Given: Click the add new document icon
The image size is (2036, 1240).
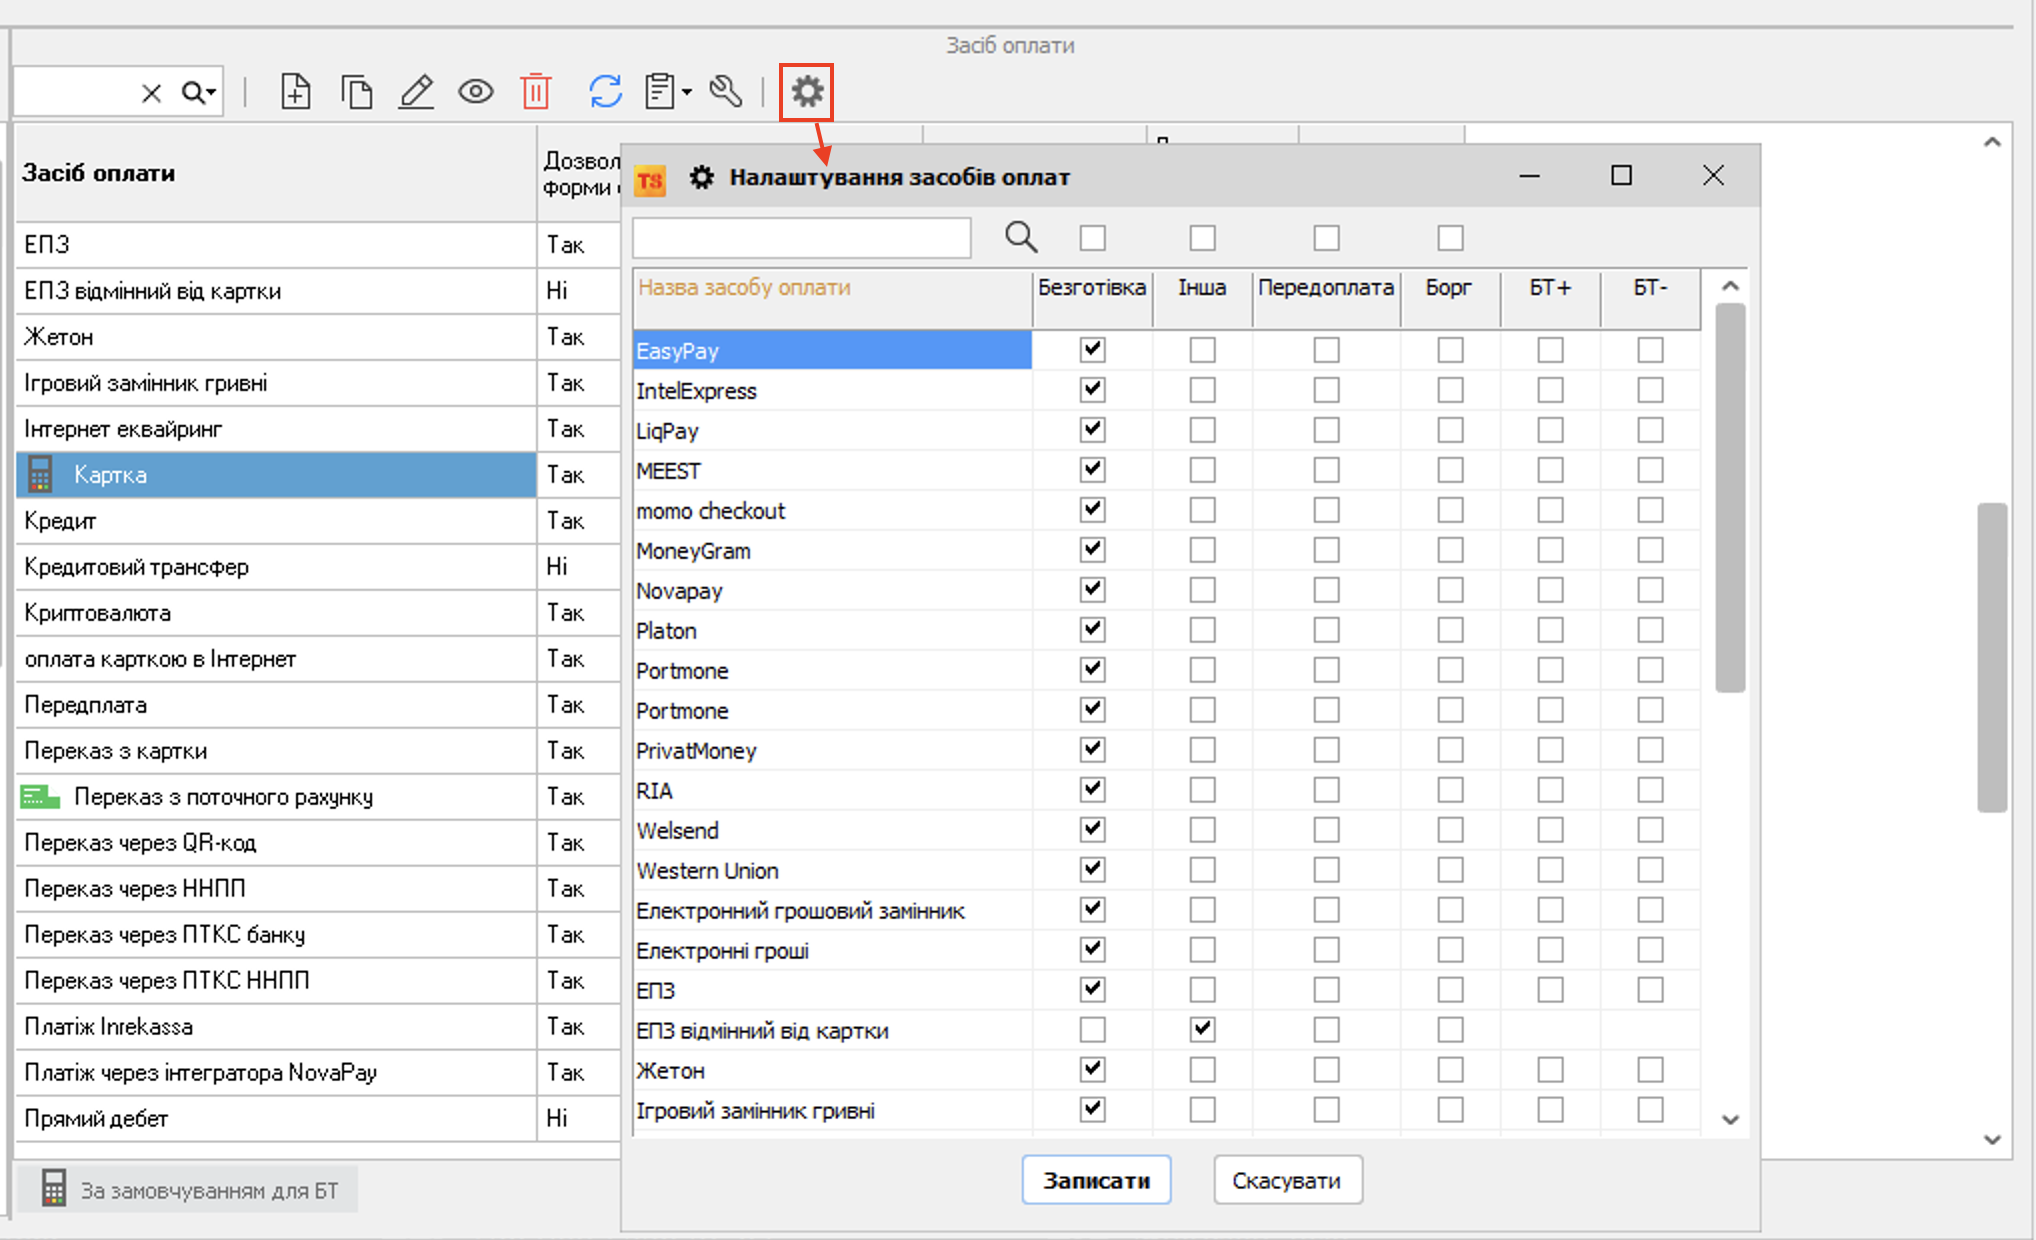Looking at the screenshot, I should pyautogui.click(x=295, y=92).
